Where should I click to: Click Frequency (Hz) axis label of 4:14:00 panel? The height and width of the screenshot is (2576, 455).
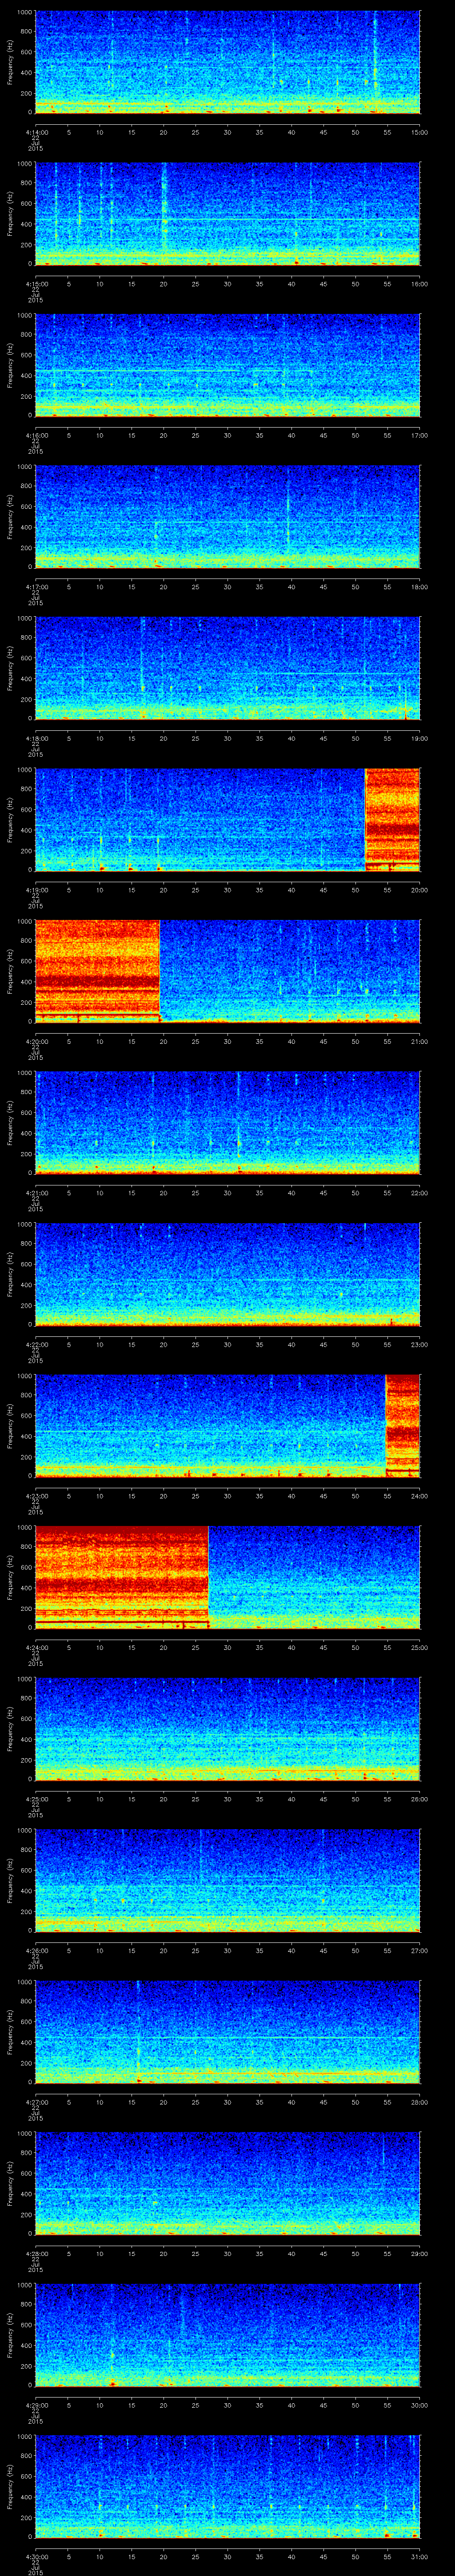click(x=10, y=63)
